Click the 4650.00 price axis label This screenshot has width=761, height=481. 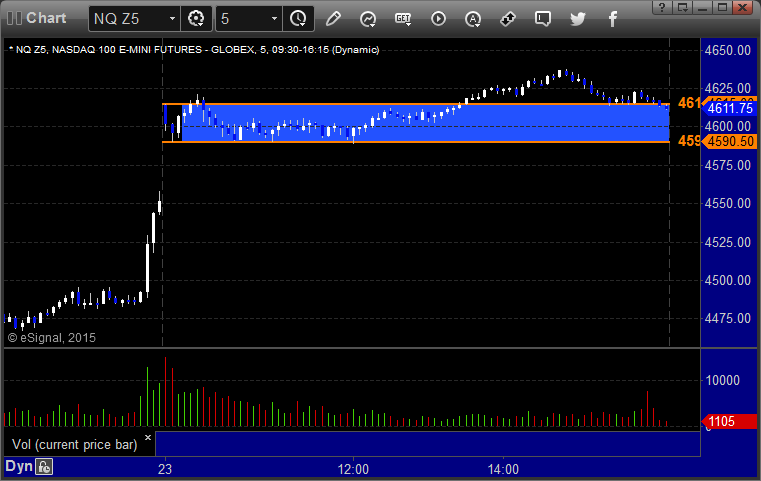click(728, 50)
